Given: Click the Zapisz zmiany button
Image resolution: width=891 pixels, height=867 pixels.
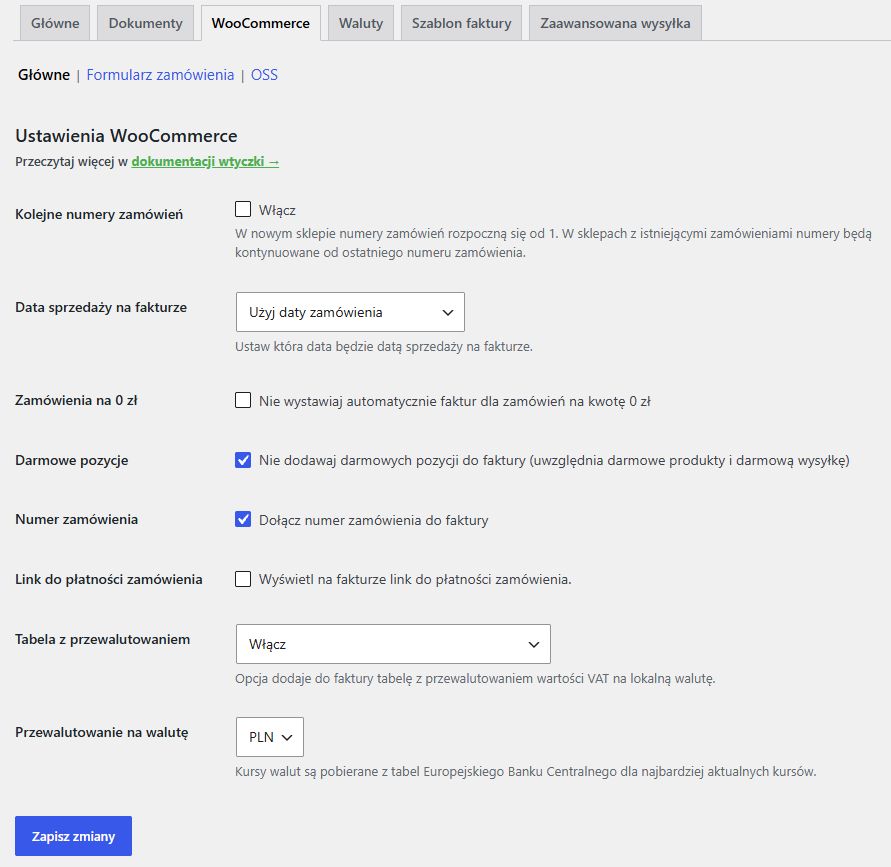Looking at the screenshot, I should (73, 836).
